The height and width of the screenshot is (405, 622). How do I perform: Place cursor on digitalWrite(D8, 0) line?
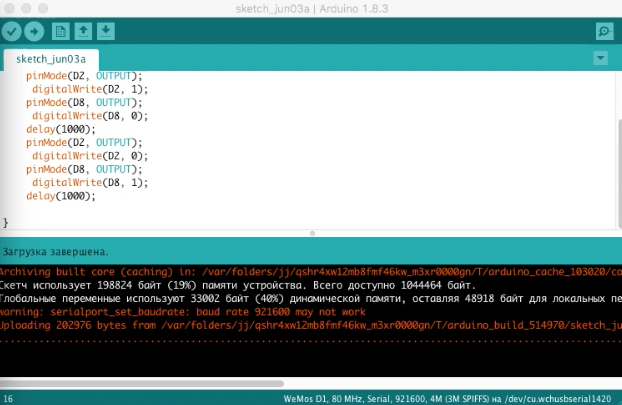pos(90,115)
